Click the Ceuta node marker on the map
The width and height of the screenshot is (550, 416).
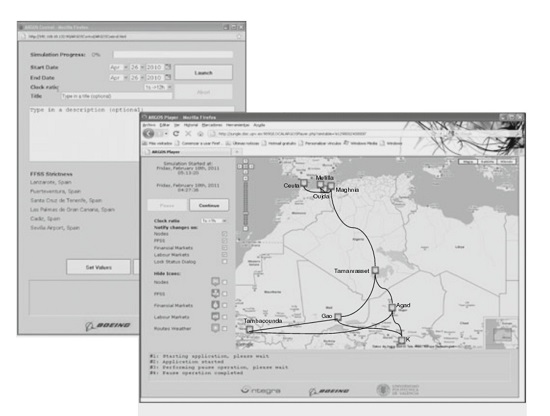pos(304,183)
